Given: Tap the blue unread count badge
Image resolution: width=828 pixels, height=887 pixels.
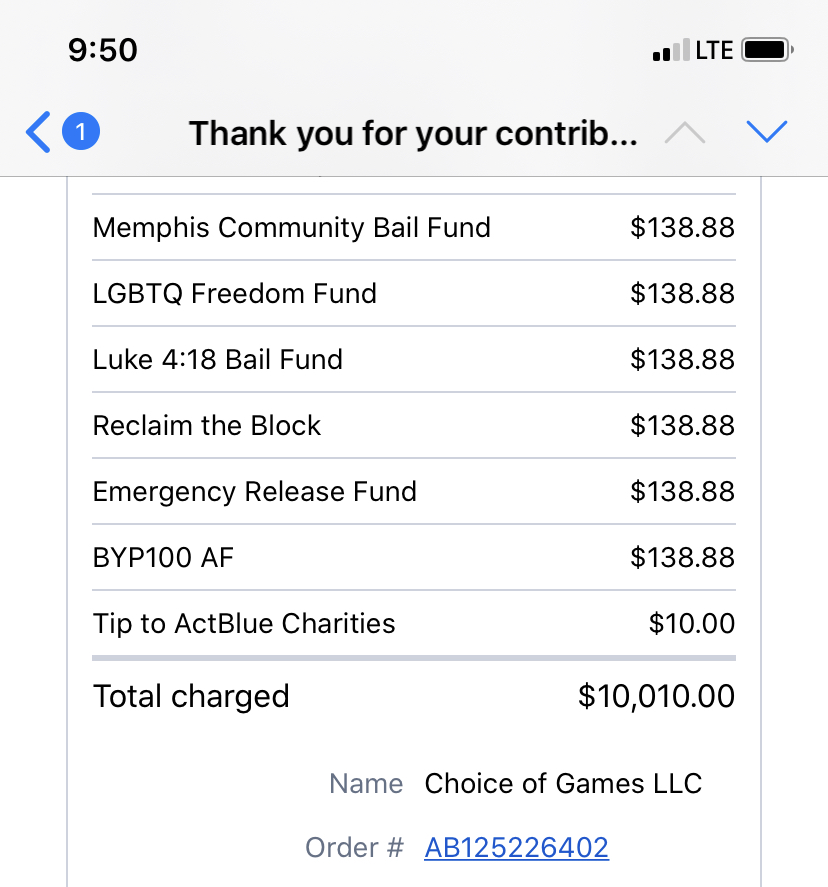Looking at the screenshot, I should coord(81,132).
